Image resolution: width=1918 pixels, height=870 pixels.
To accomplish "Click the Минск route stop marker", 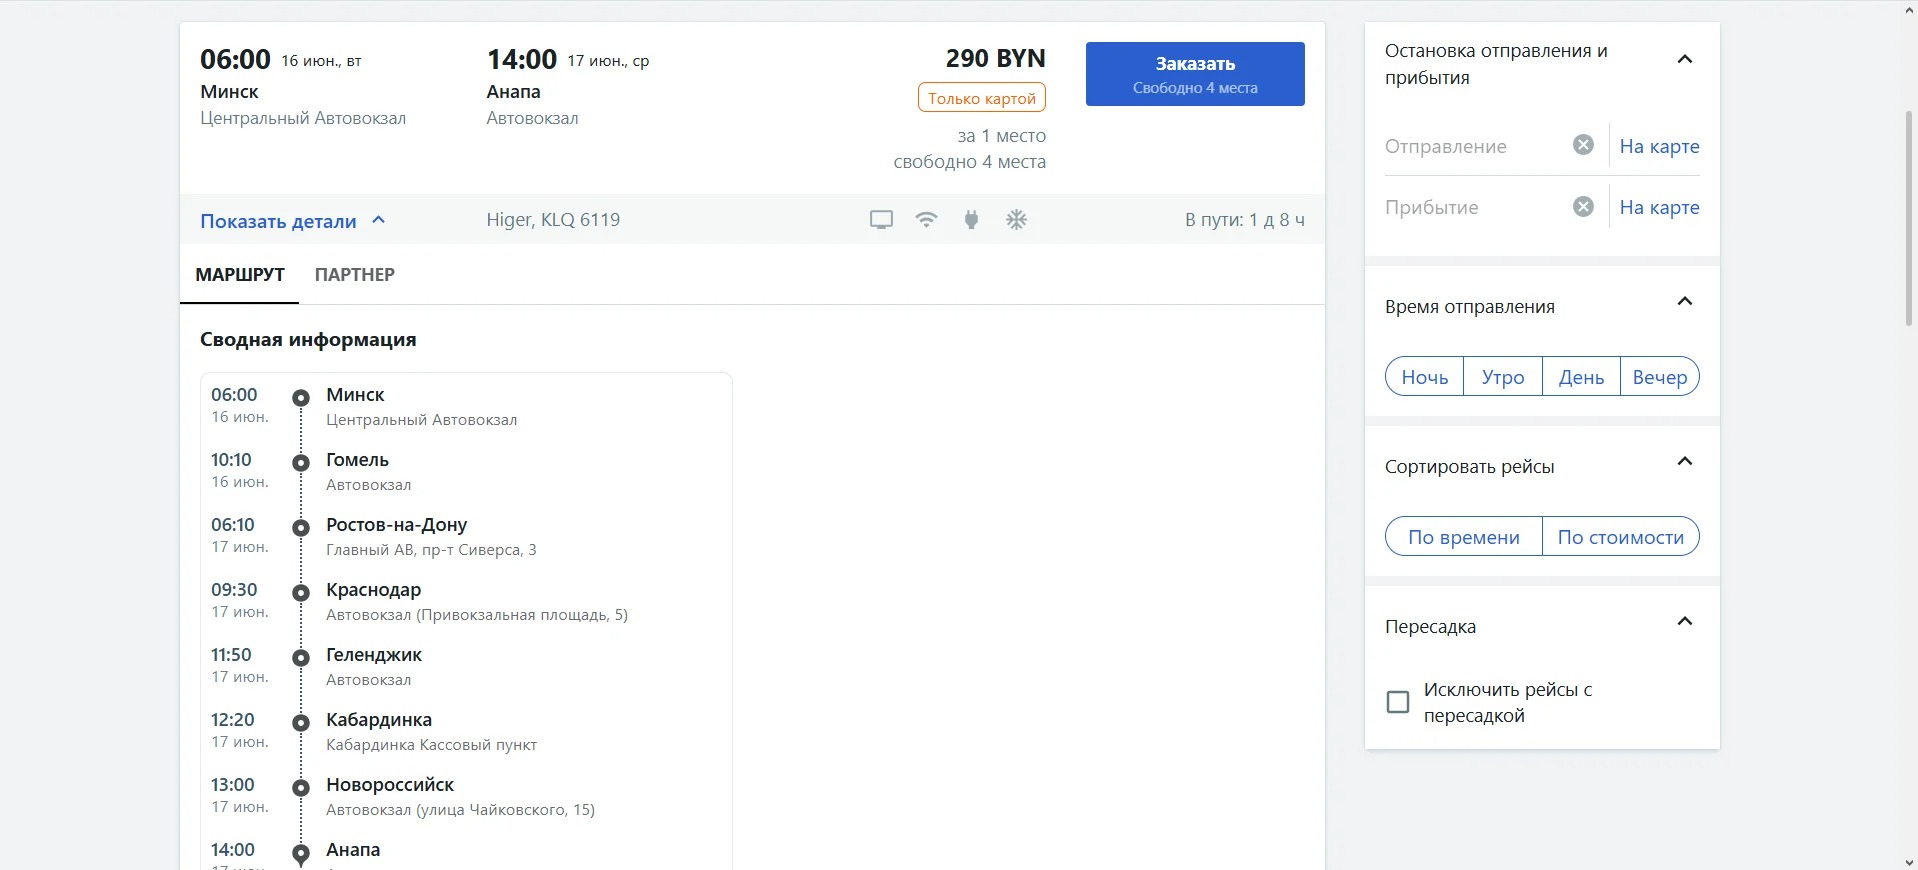I will (x=301, y=398).
